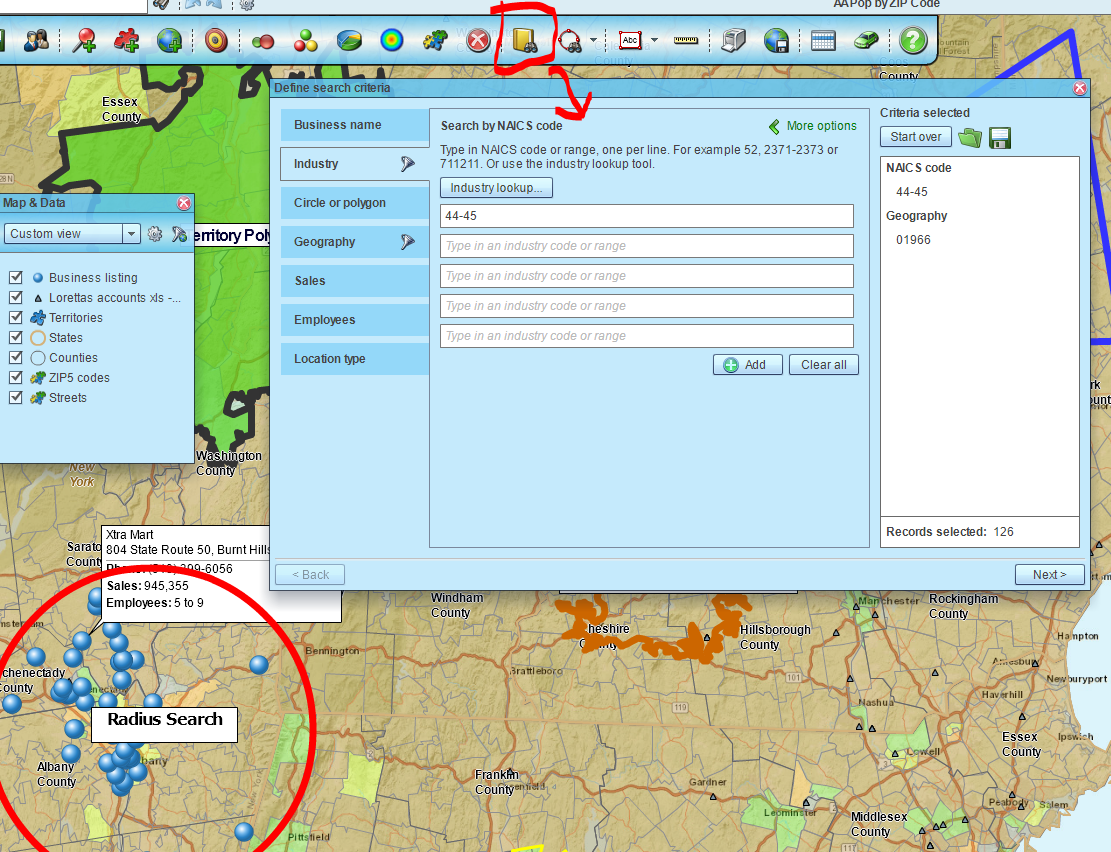
Task: Uncheck the Business listing layer checkbox
Action: 16,277
